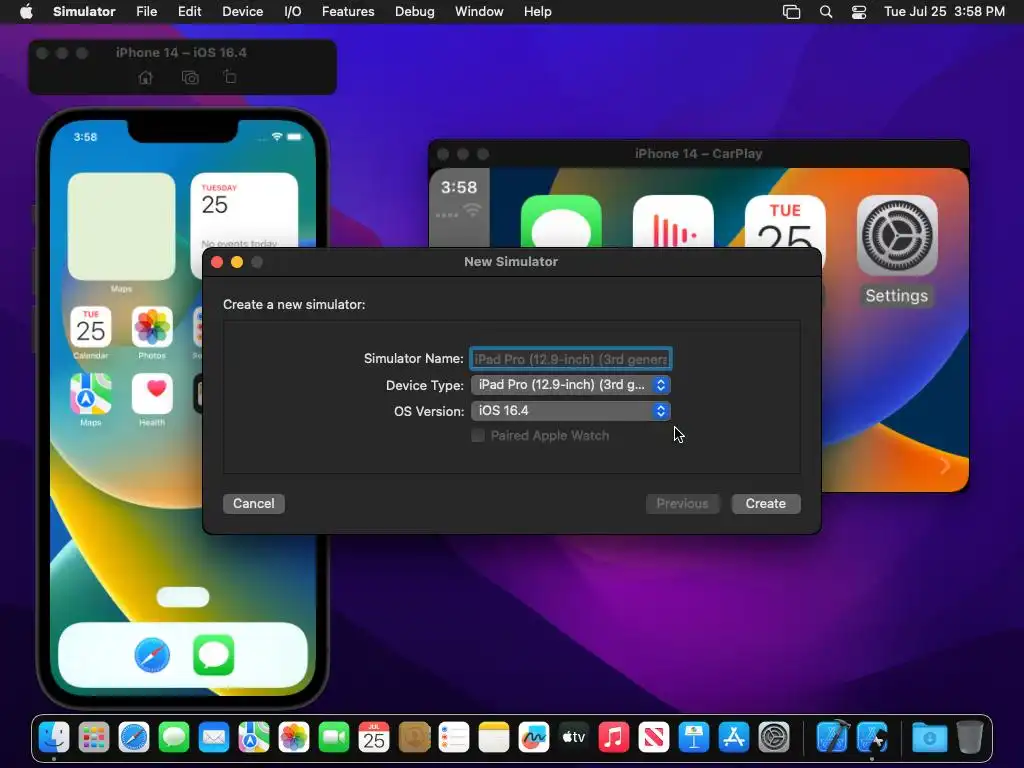Viewport: 1024px width, 768px height.
Task: Click the iPhone 14 – CarPlay title bar
Action: click(x=699, y=153)
